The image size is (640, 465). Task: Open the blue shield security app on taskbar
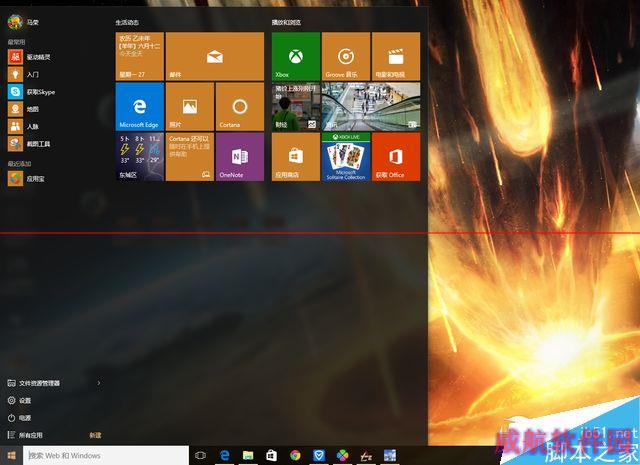(x=319, y=455)
